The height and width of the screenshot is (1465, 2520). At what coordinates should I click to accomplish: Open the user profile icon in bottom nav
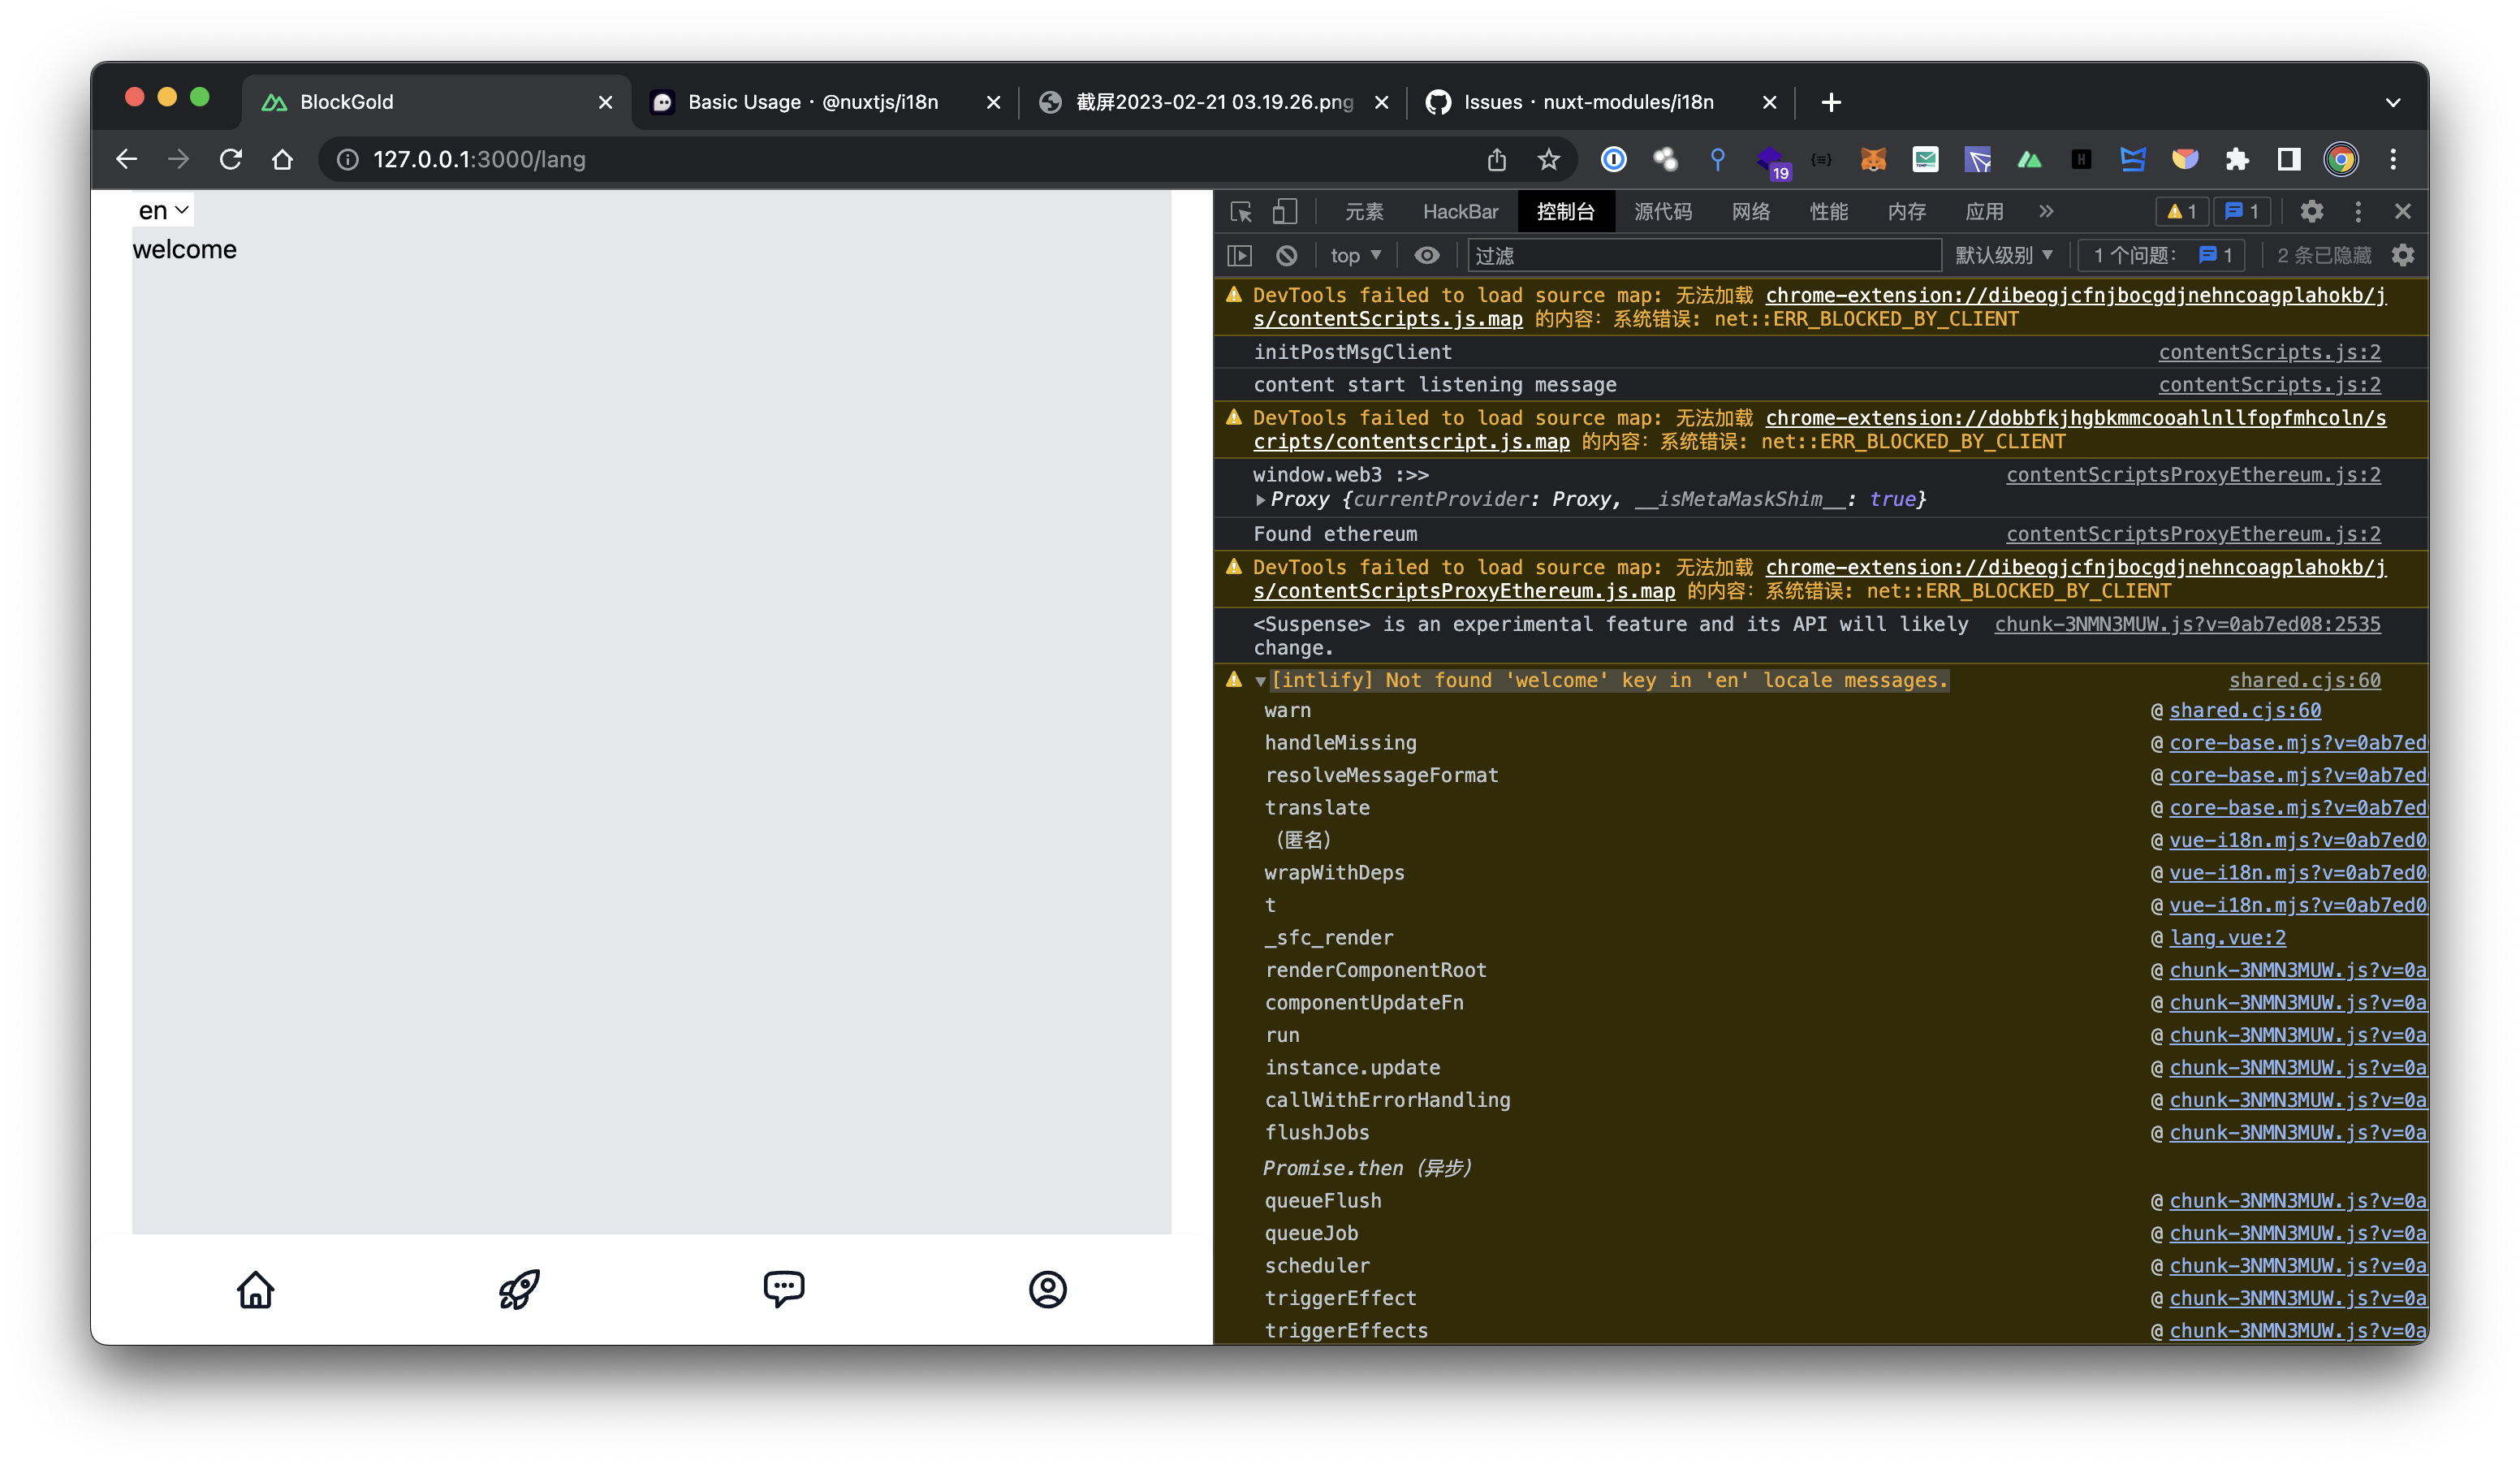click(1047, 1289)
